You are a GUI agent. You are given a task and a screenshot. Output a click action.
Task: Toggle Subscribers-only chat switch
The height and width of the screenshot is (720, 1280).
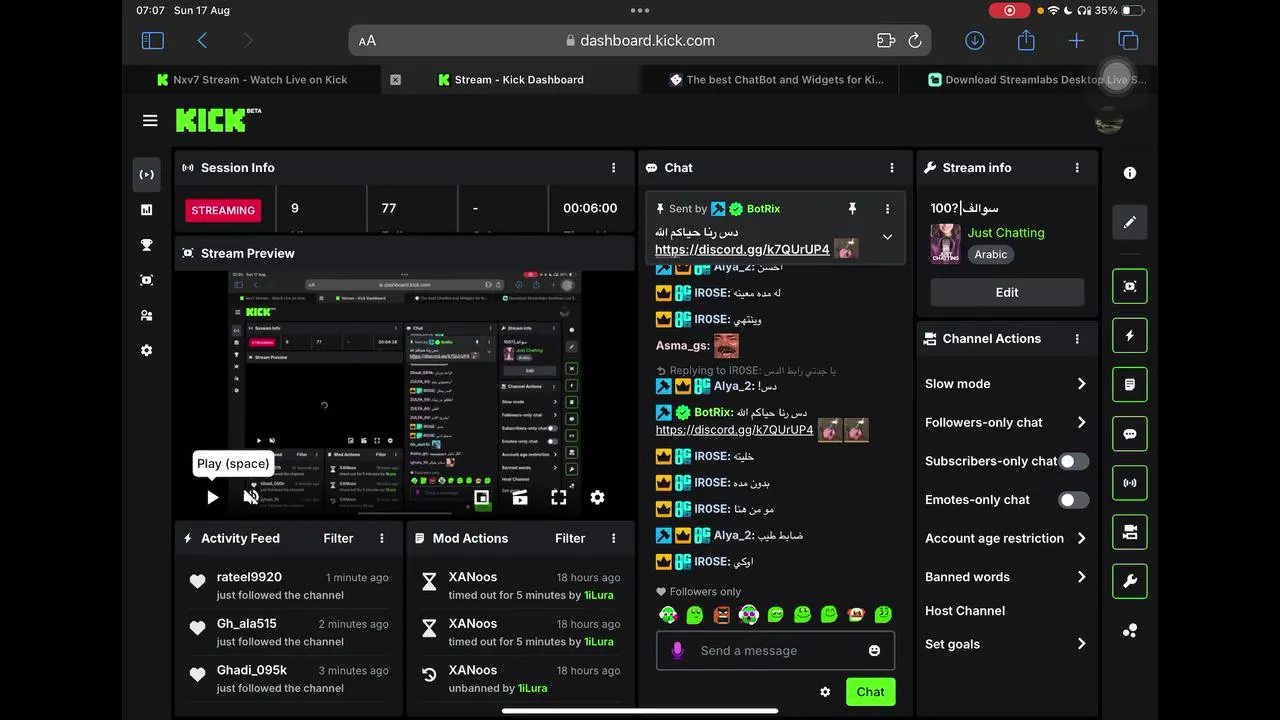pos(1073,461)
